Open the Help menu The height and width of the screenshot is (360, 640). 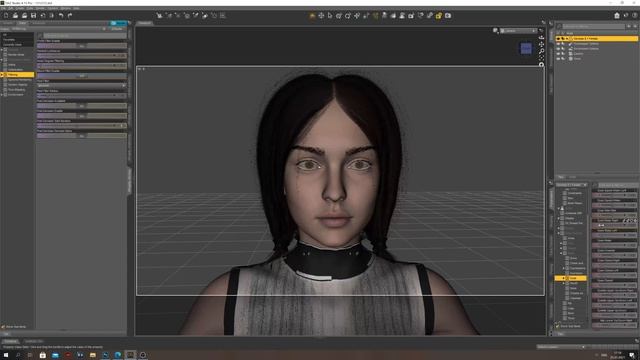76,8
